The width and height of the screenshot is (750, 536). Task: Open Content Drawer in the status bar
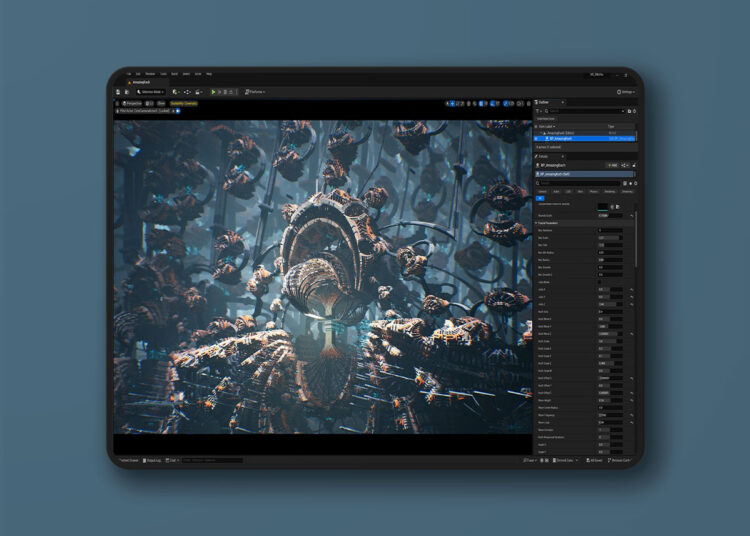pos(128,460)
